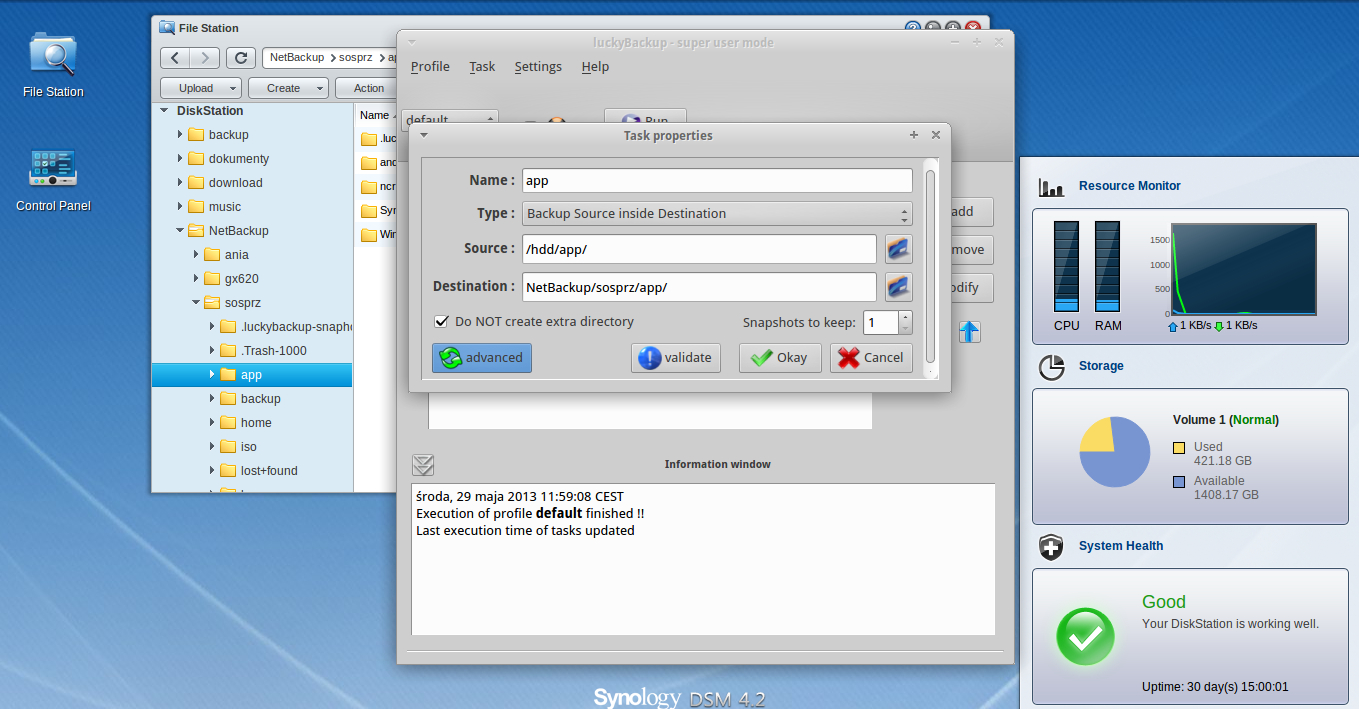1359x709 pixels.
Task: Click the network traffic graph
Action: click(1244, 269)
